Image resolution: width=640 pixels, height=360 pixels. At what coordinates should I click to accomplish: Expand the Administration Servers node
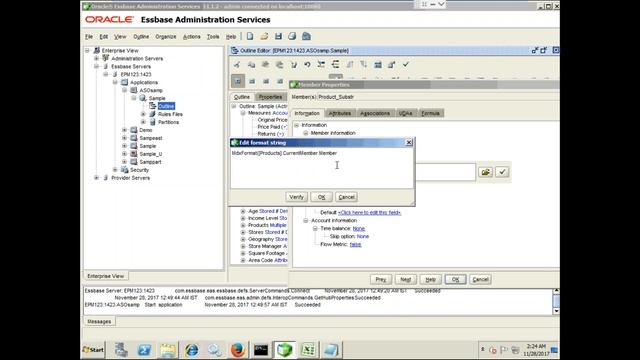click(96, 58)
